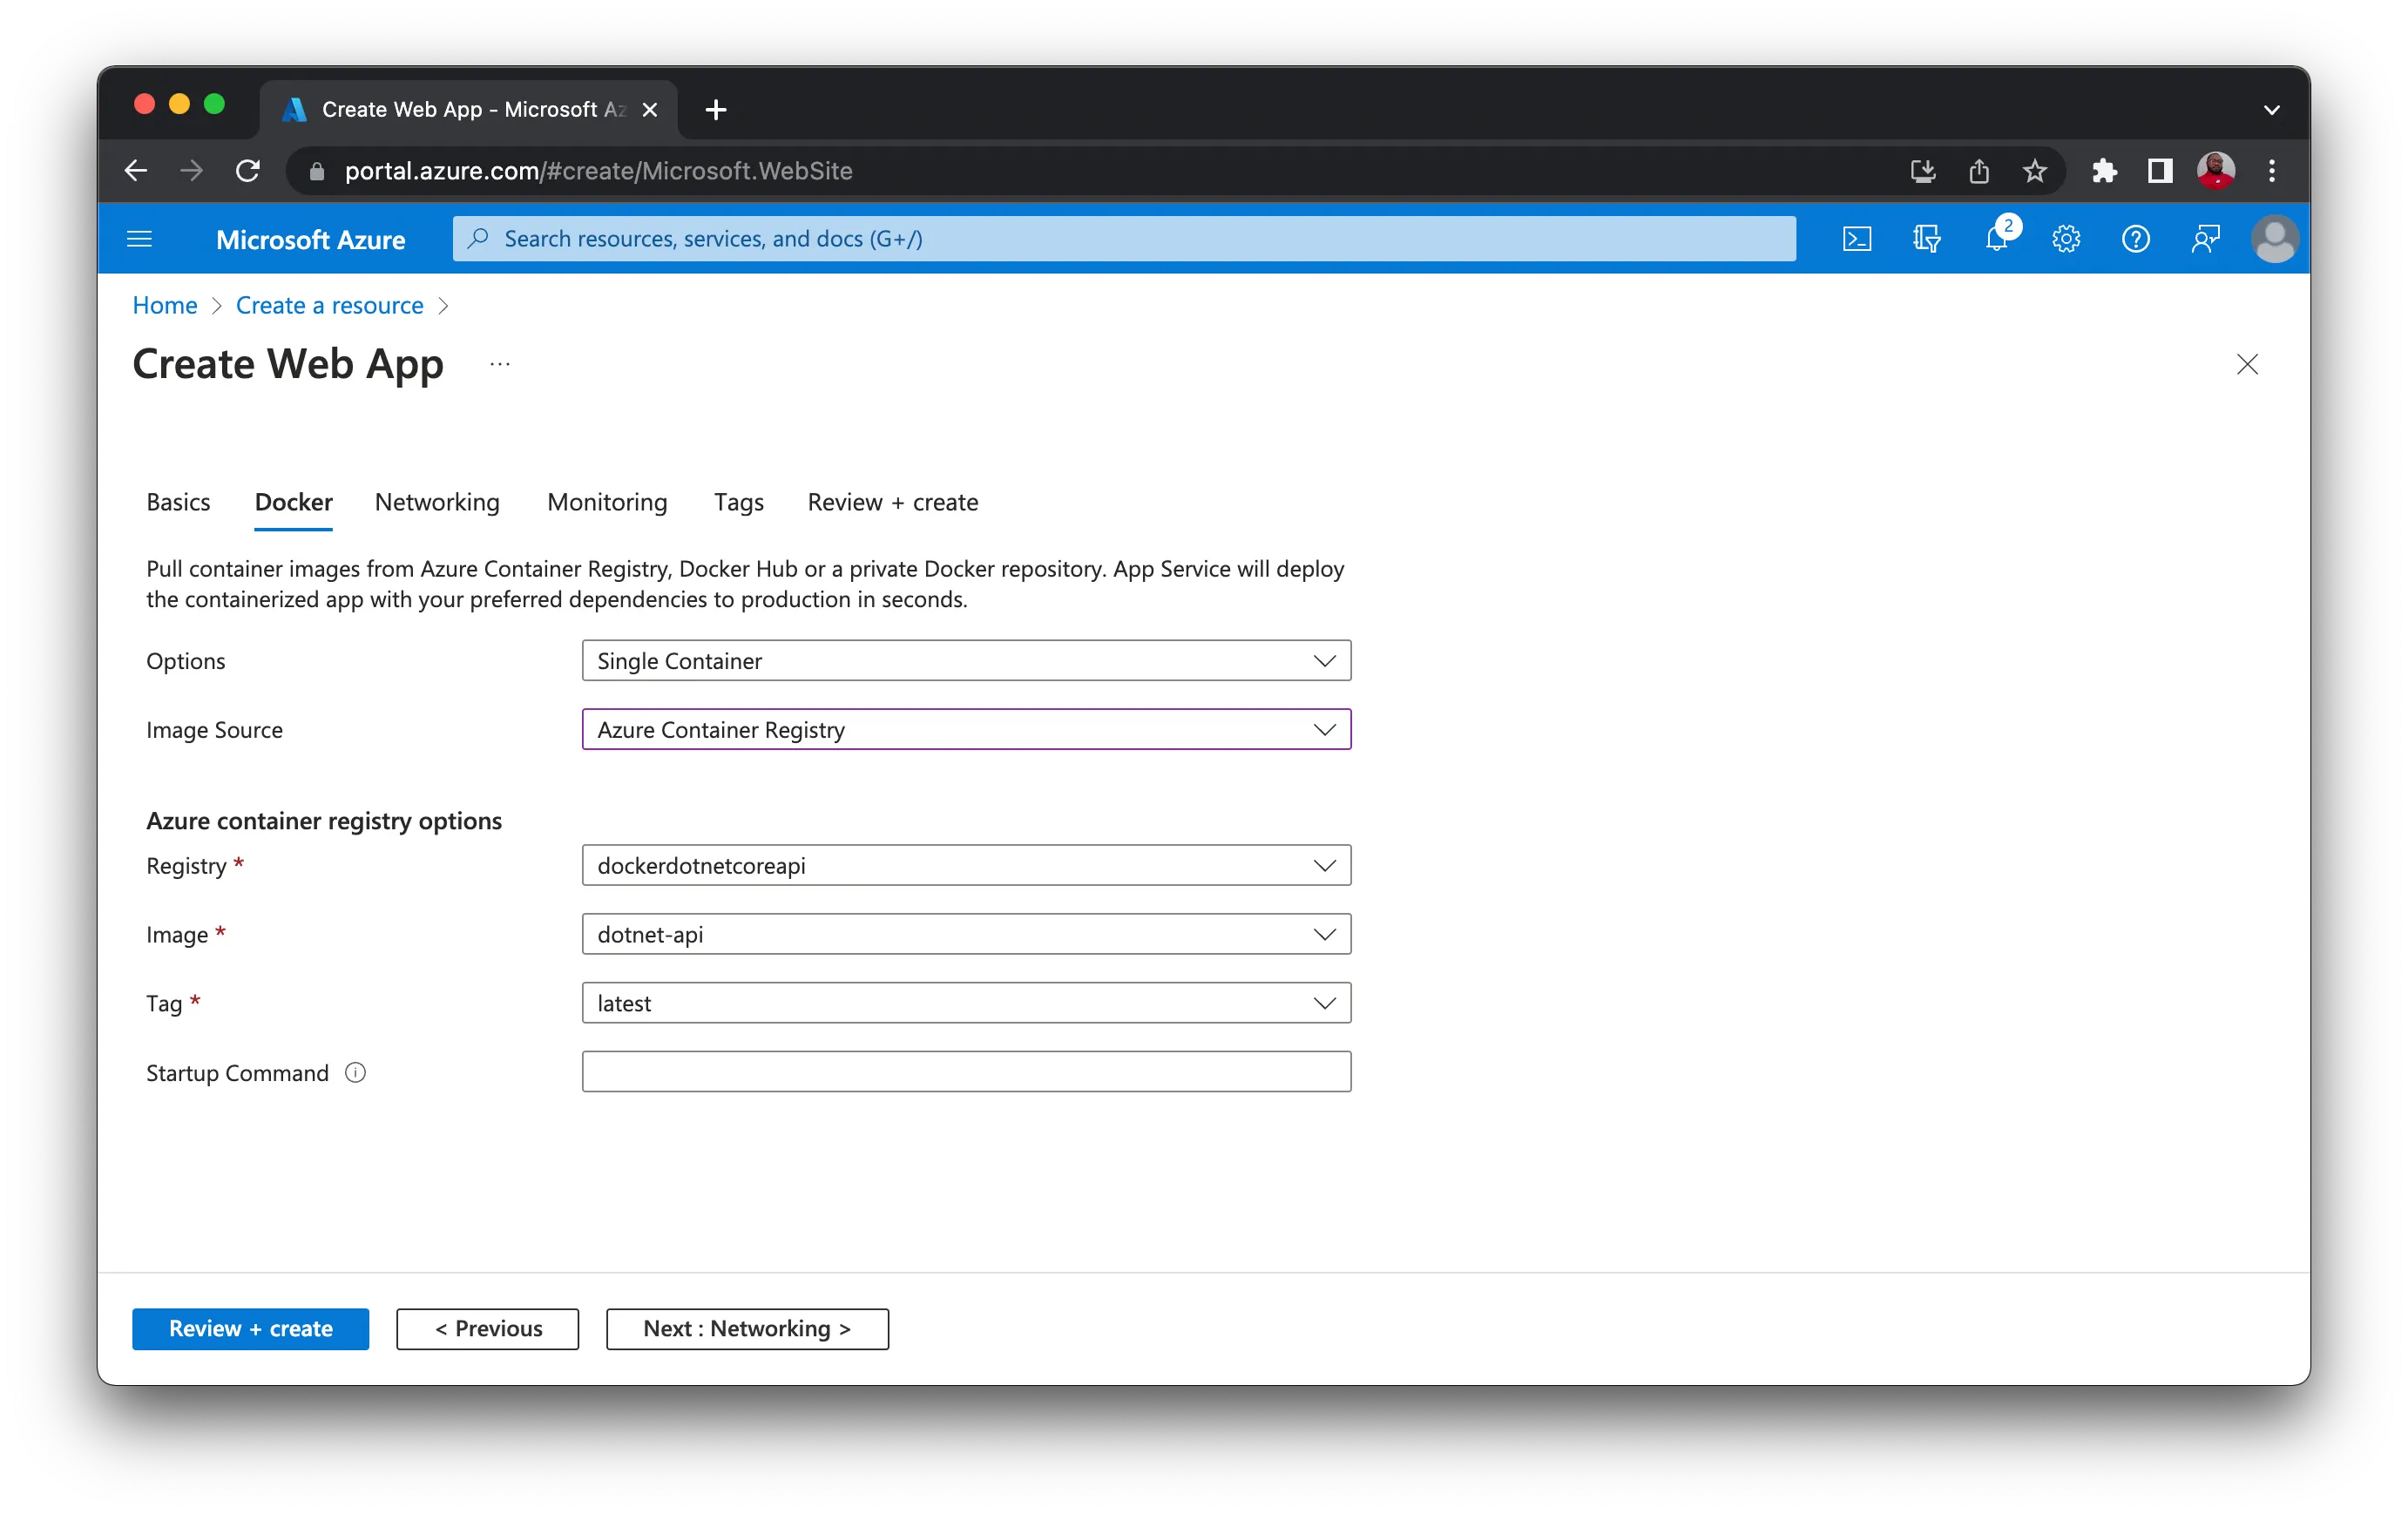
Task: Open the Directories and subscriptions filter
Action: point(1926,238)
